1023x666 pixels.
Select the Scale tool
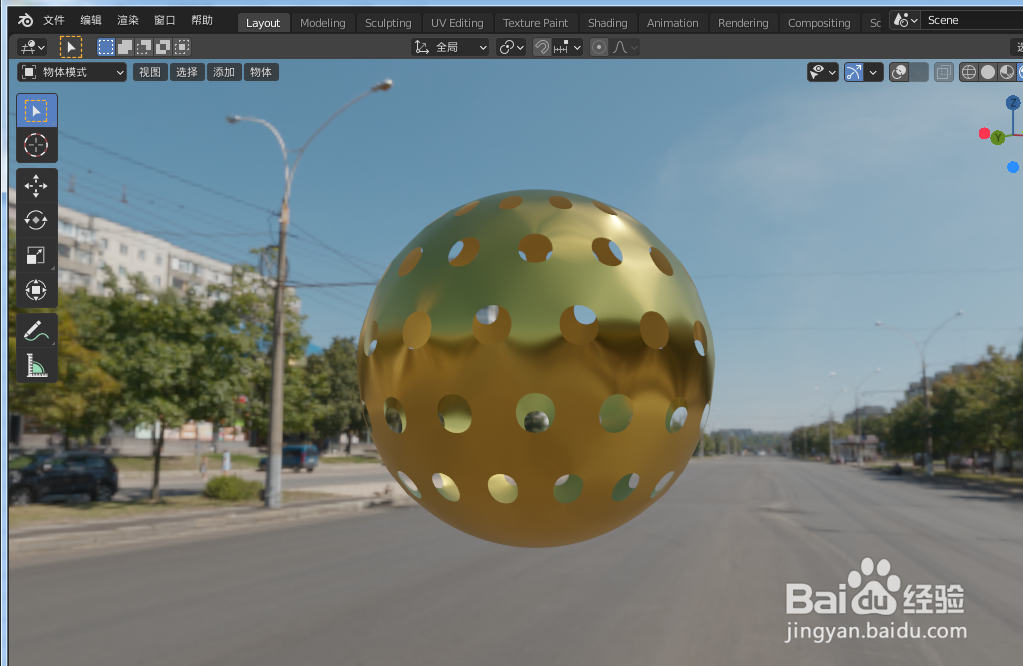(x=37, y=255)
